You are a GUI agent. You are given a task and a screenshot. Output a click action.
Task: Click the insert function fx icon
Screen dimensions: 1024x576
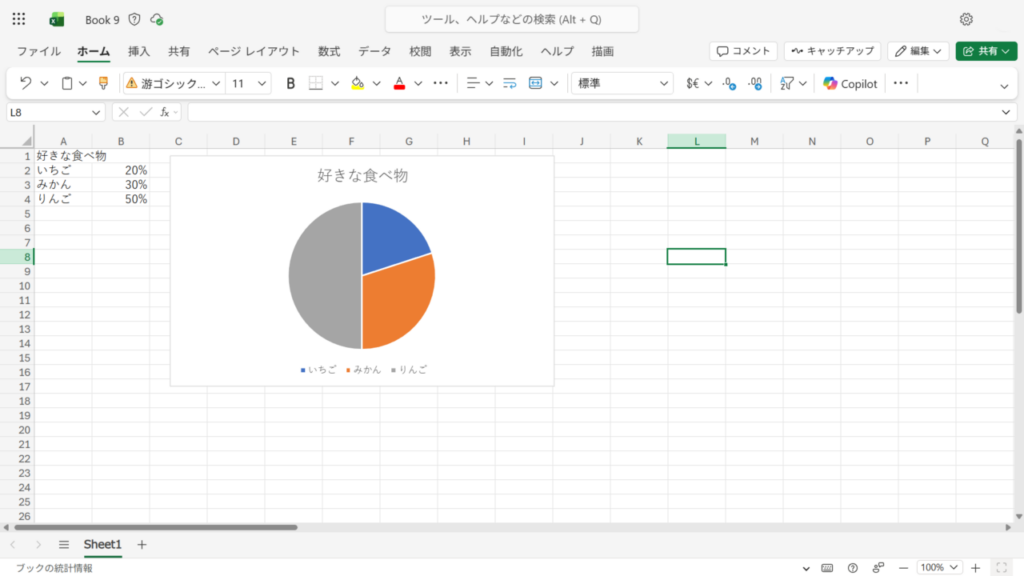pyautogui.click(x=164, y=112)
